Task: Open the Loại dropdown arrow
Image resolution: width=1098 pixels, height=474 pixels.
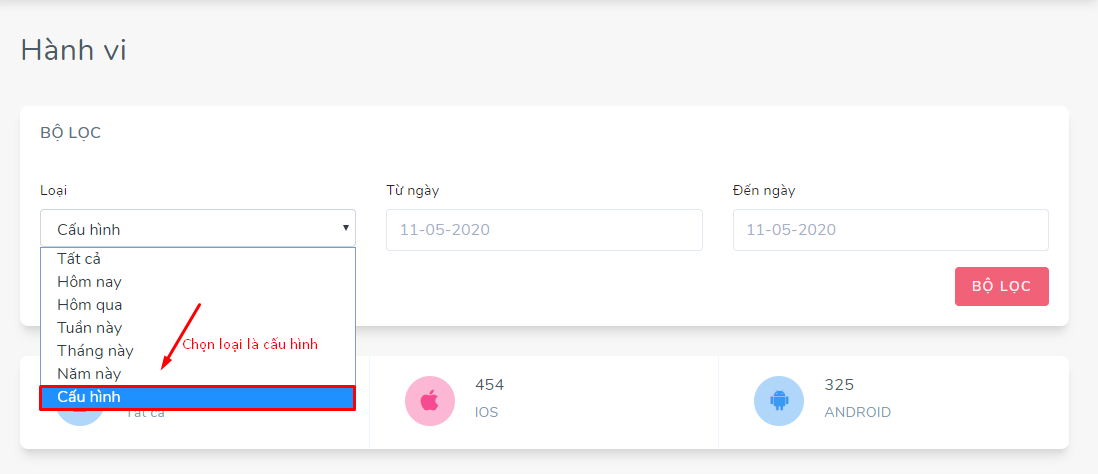Action: pyautogui.click(x=345, y=228)
